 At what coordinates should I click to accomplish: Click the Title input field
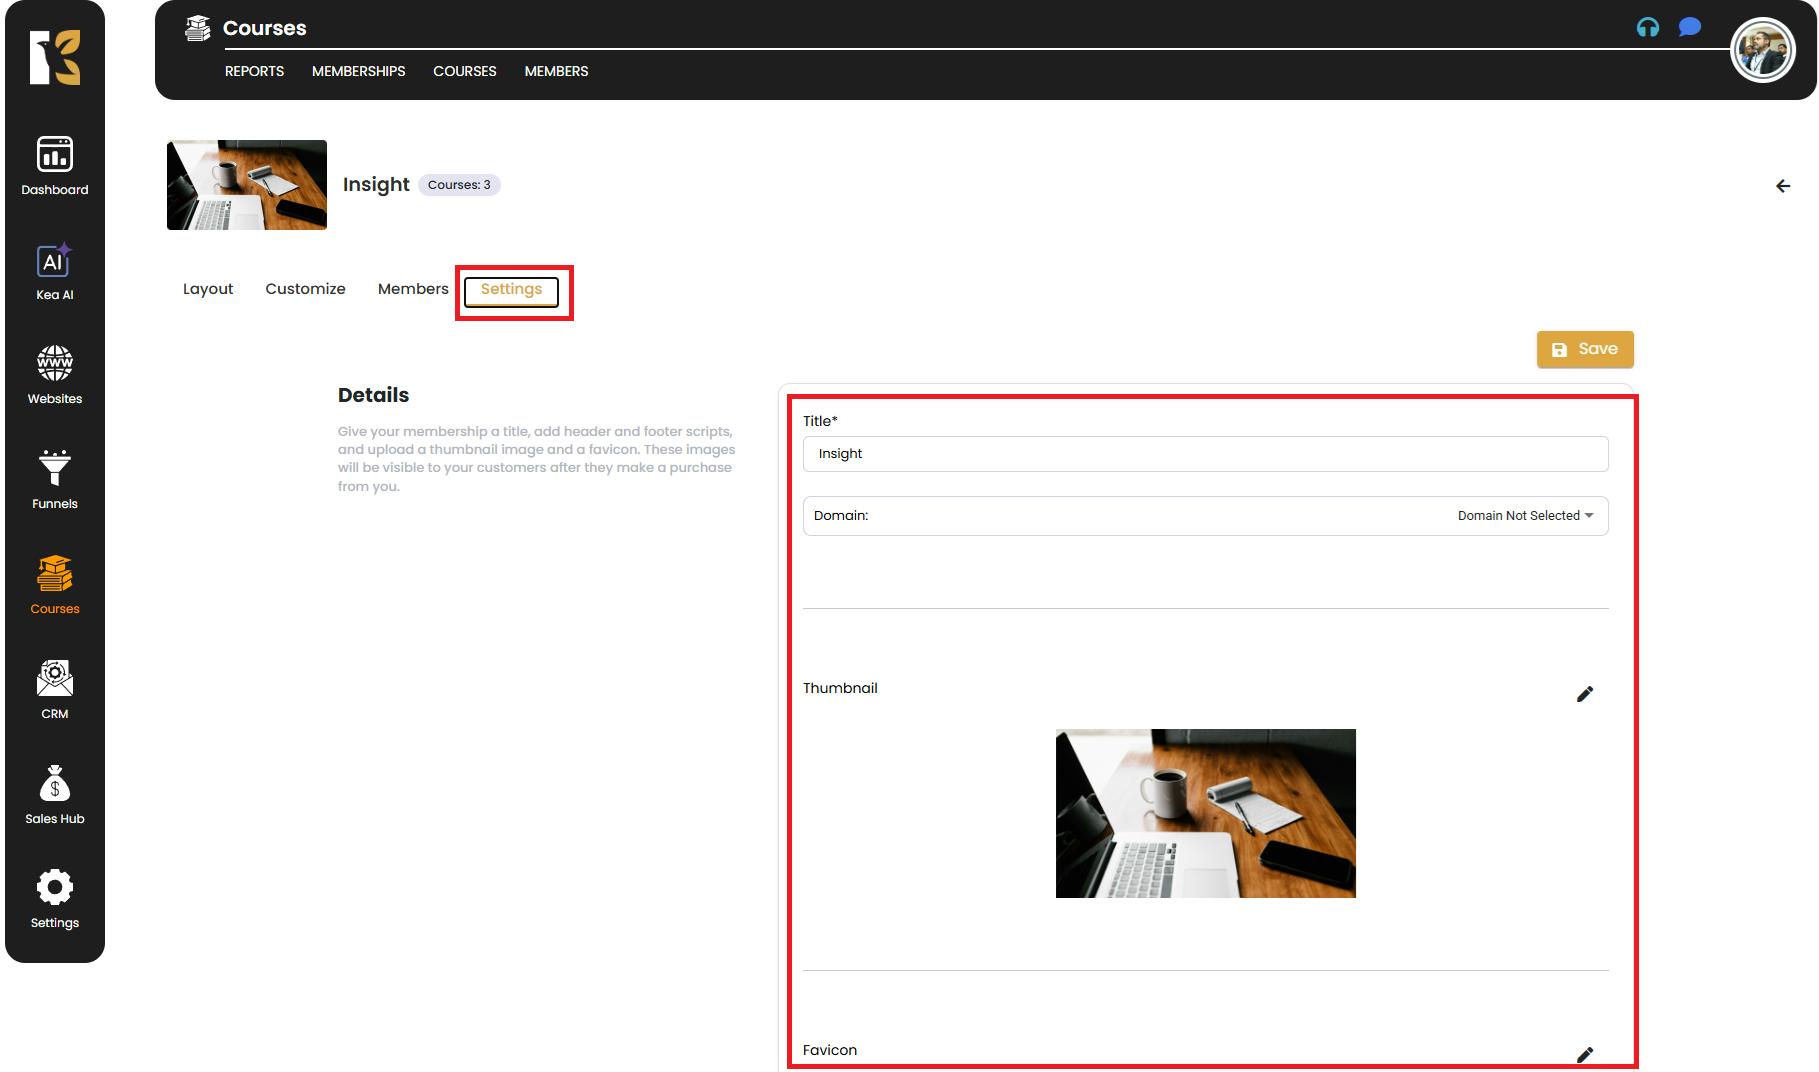[1205, 454]
